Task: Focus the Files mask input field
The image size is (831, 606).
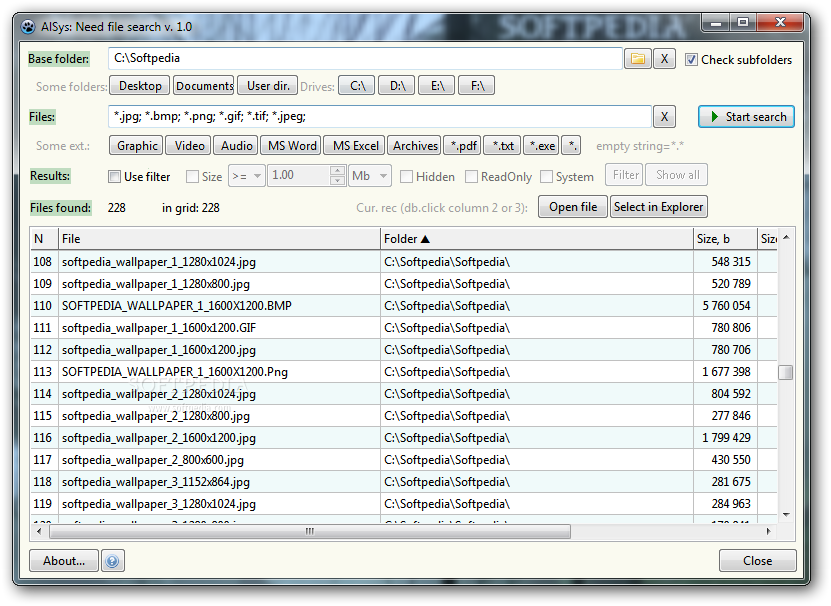Action: pyautogui.click(x=380, y=117)
